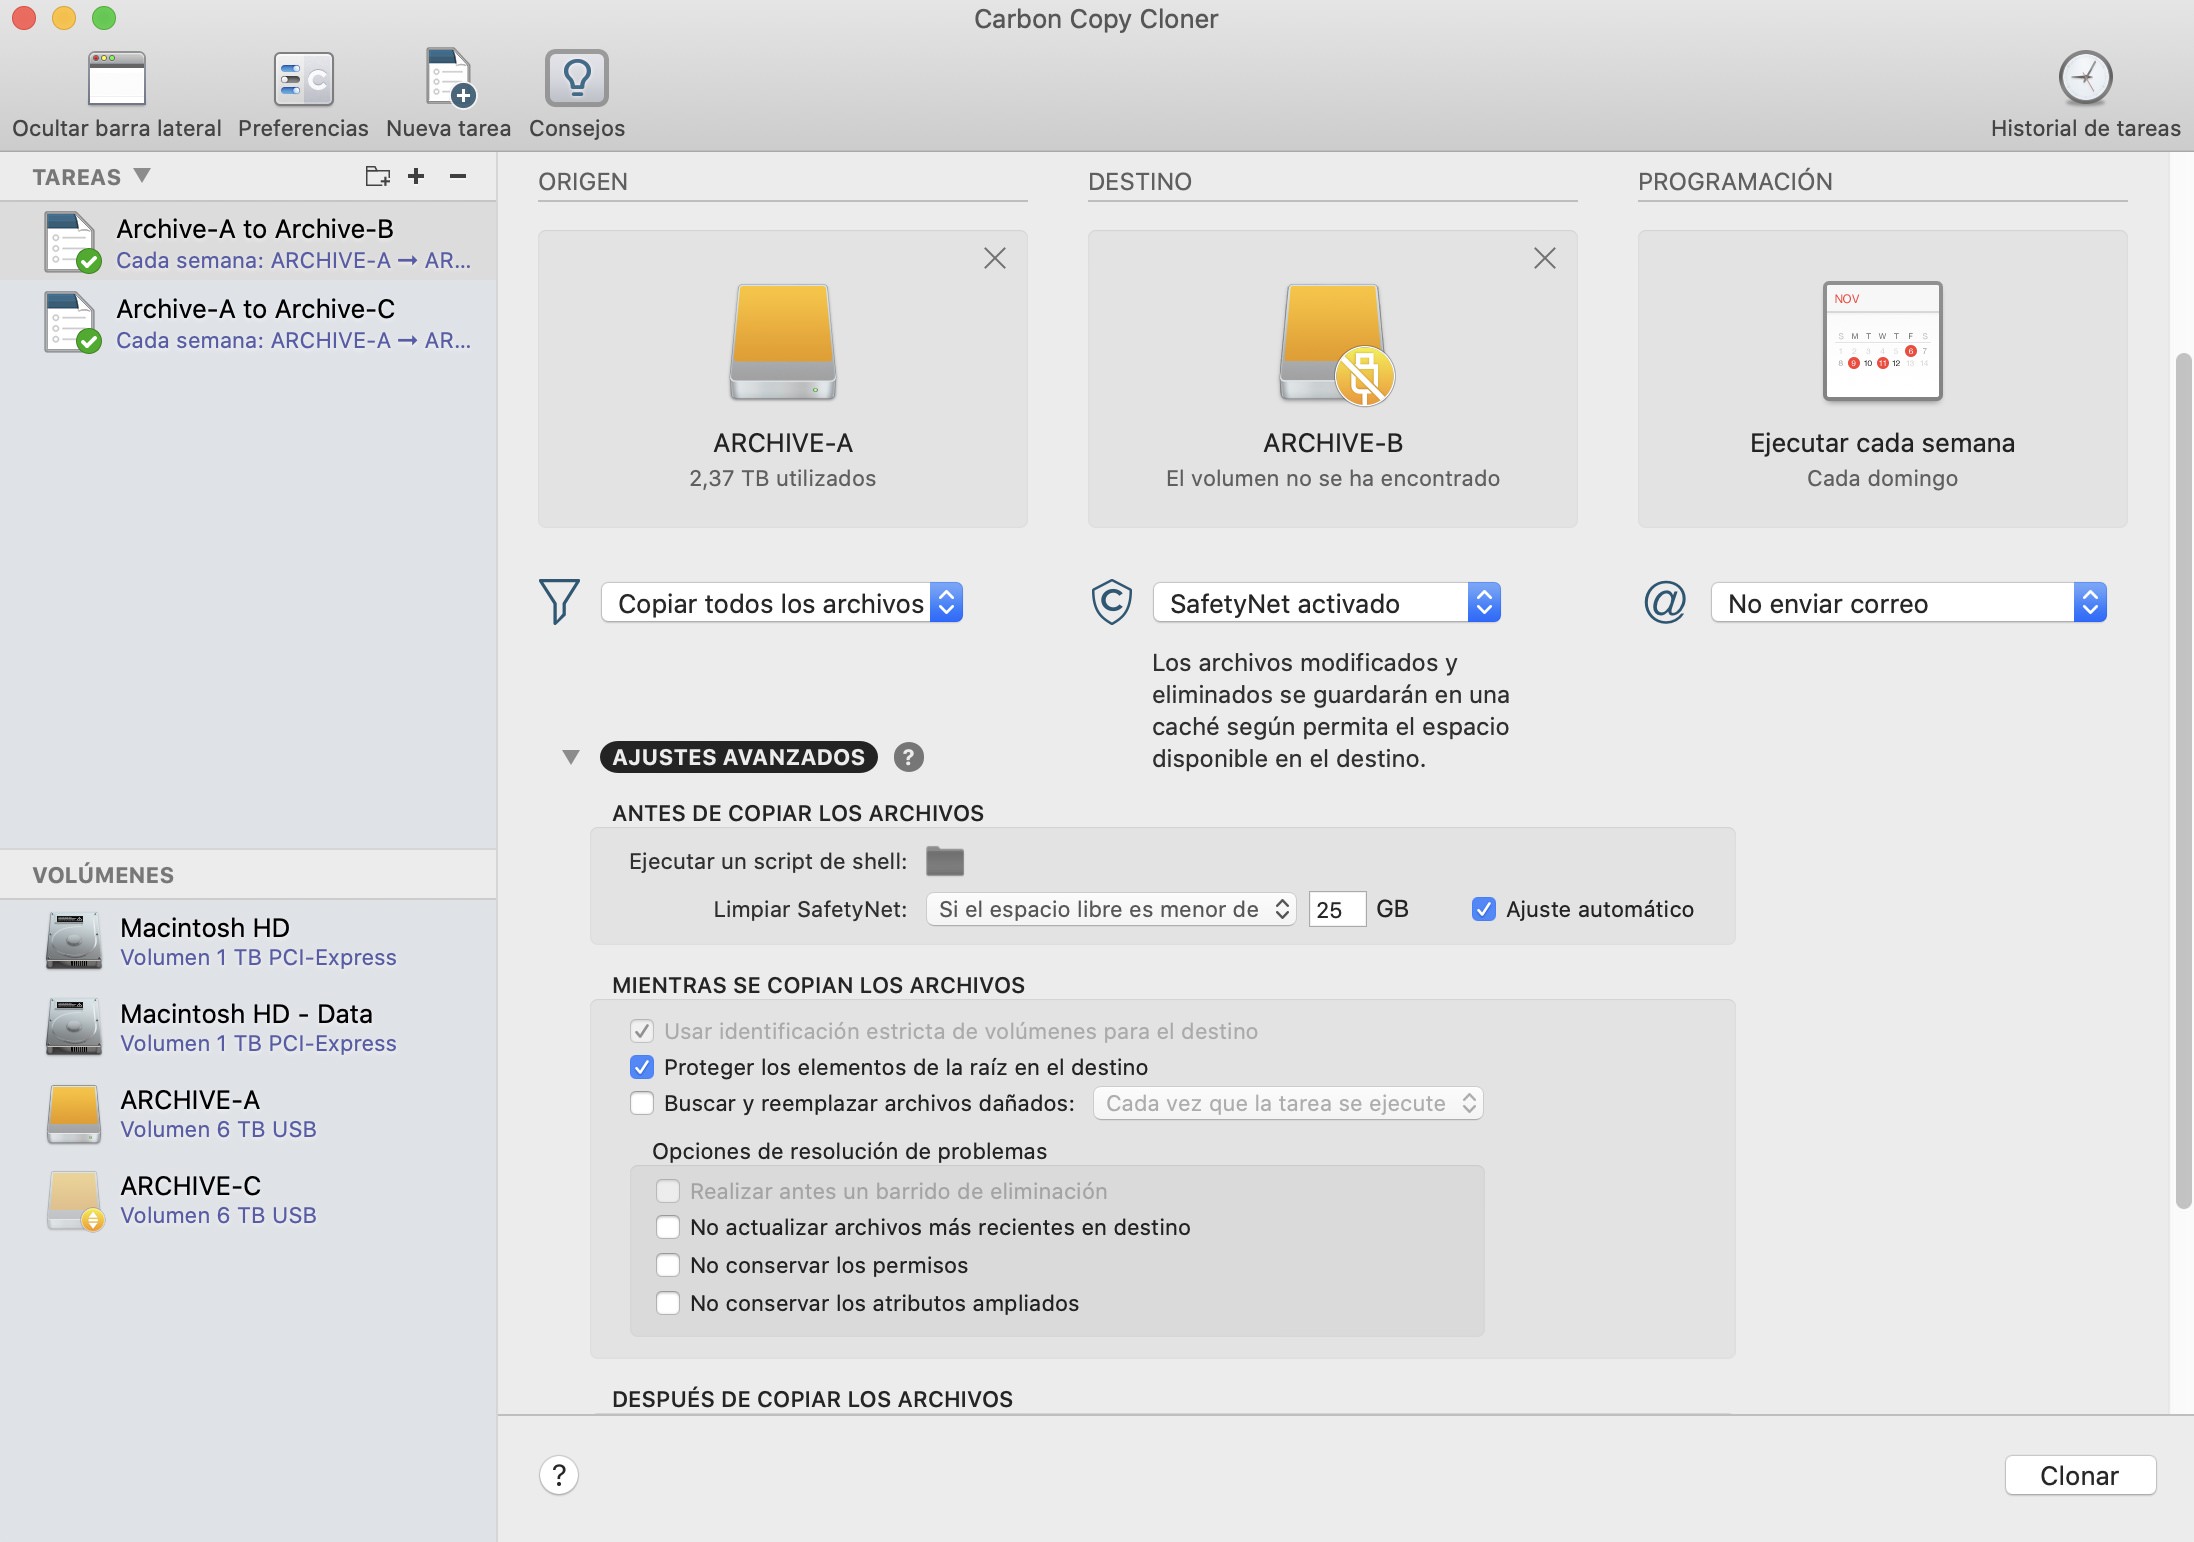The height and width of the screenshot is (1542, 2194).
Task: Select ARCHIVE-A volume in sidebar
Action: 248,1113
